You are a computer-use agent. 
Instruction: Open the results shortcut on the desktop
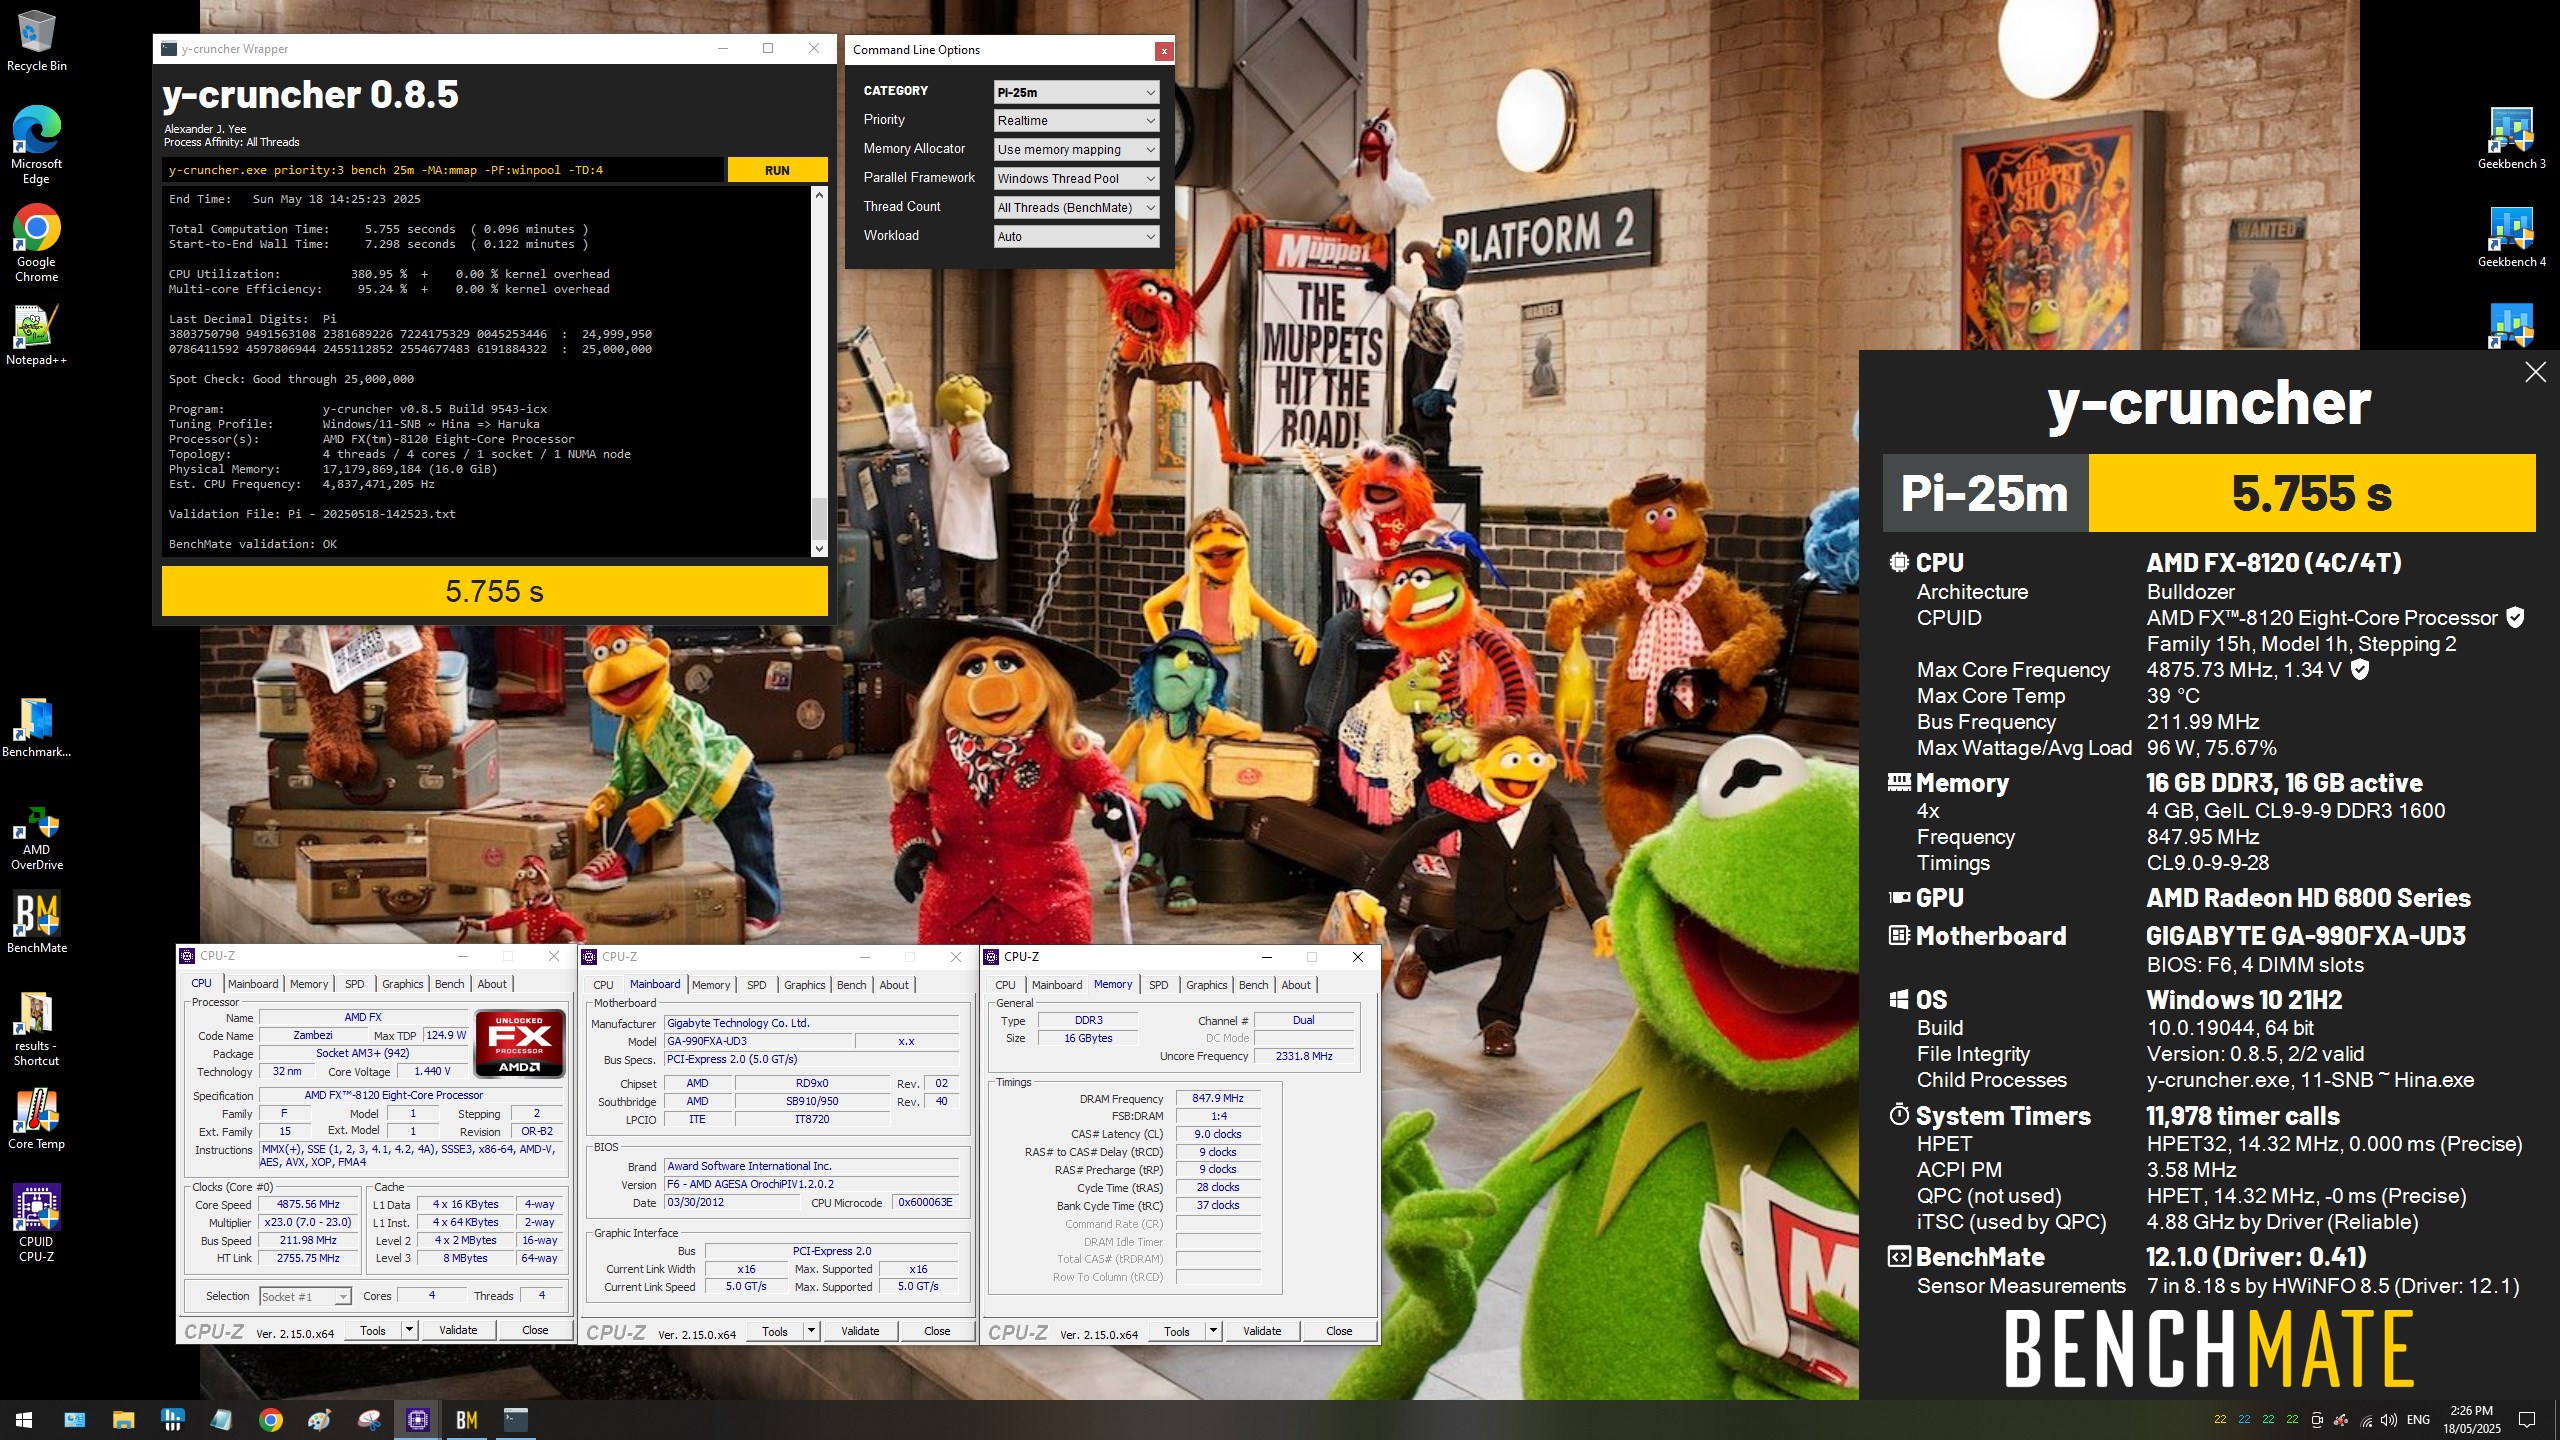click(x=36, y=1029)
